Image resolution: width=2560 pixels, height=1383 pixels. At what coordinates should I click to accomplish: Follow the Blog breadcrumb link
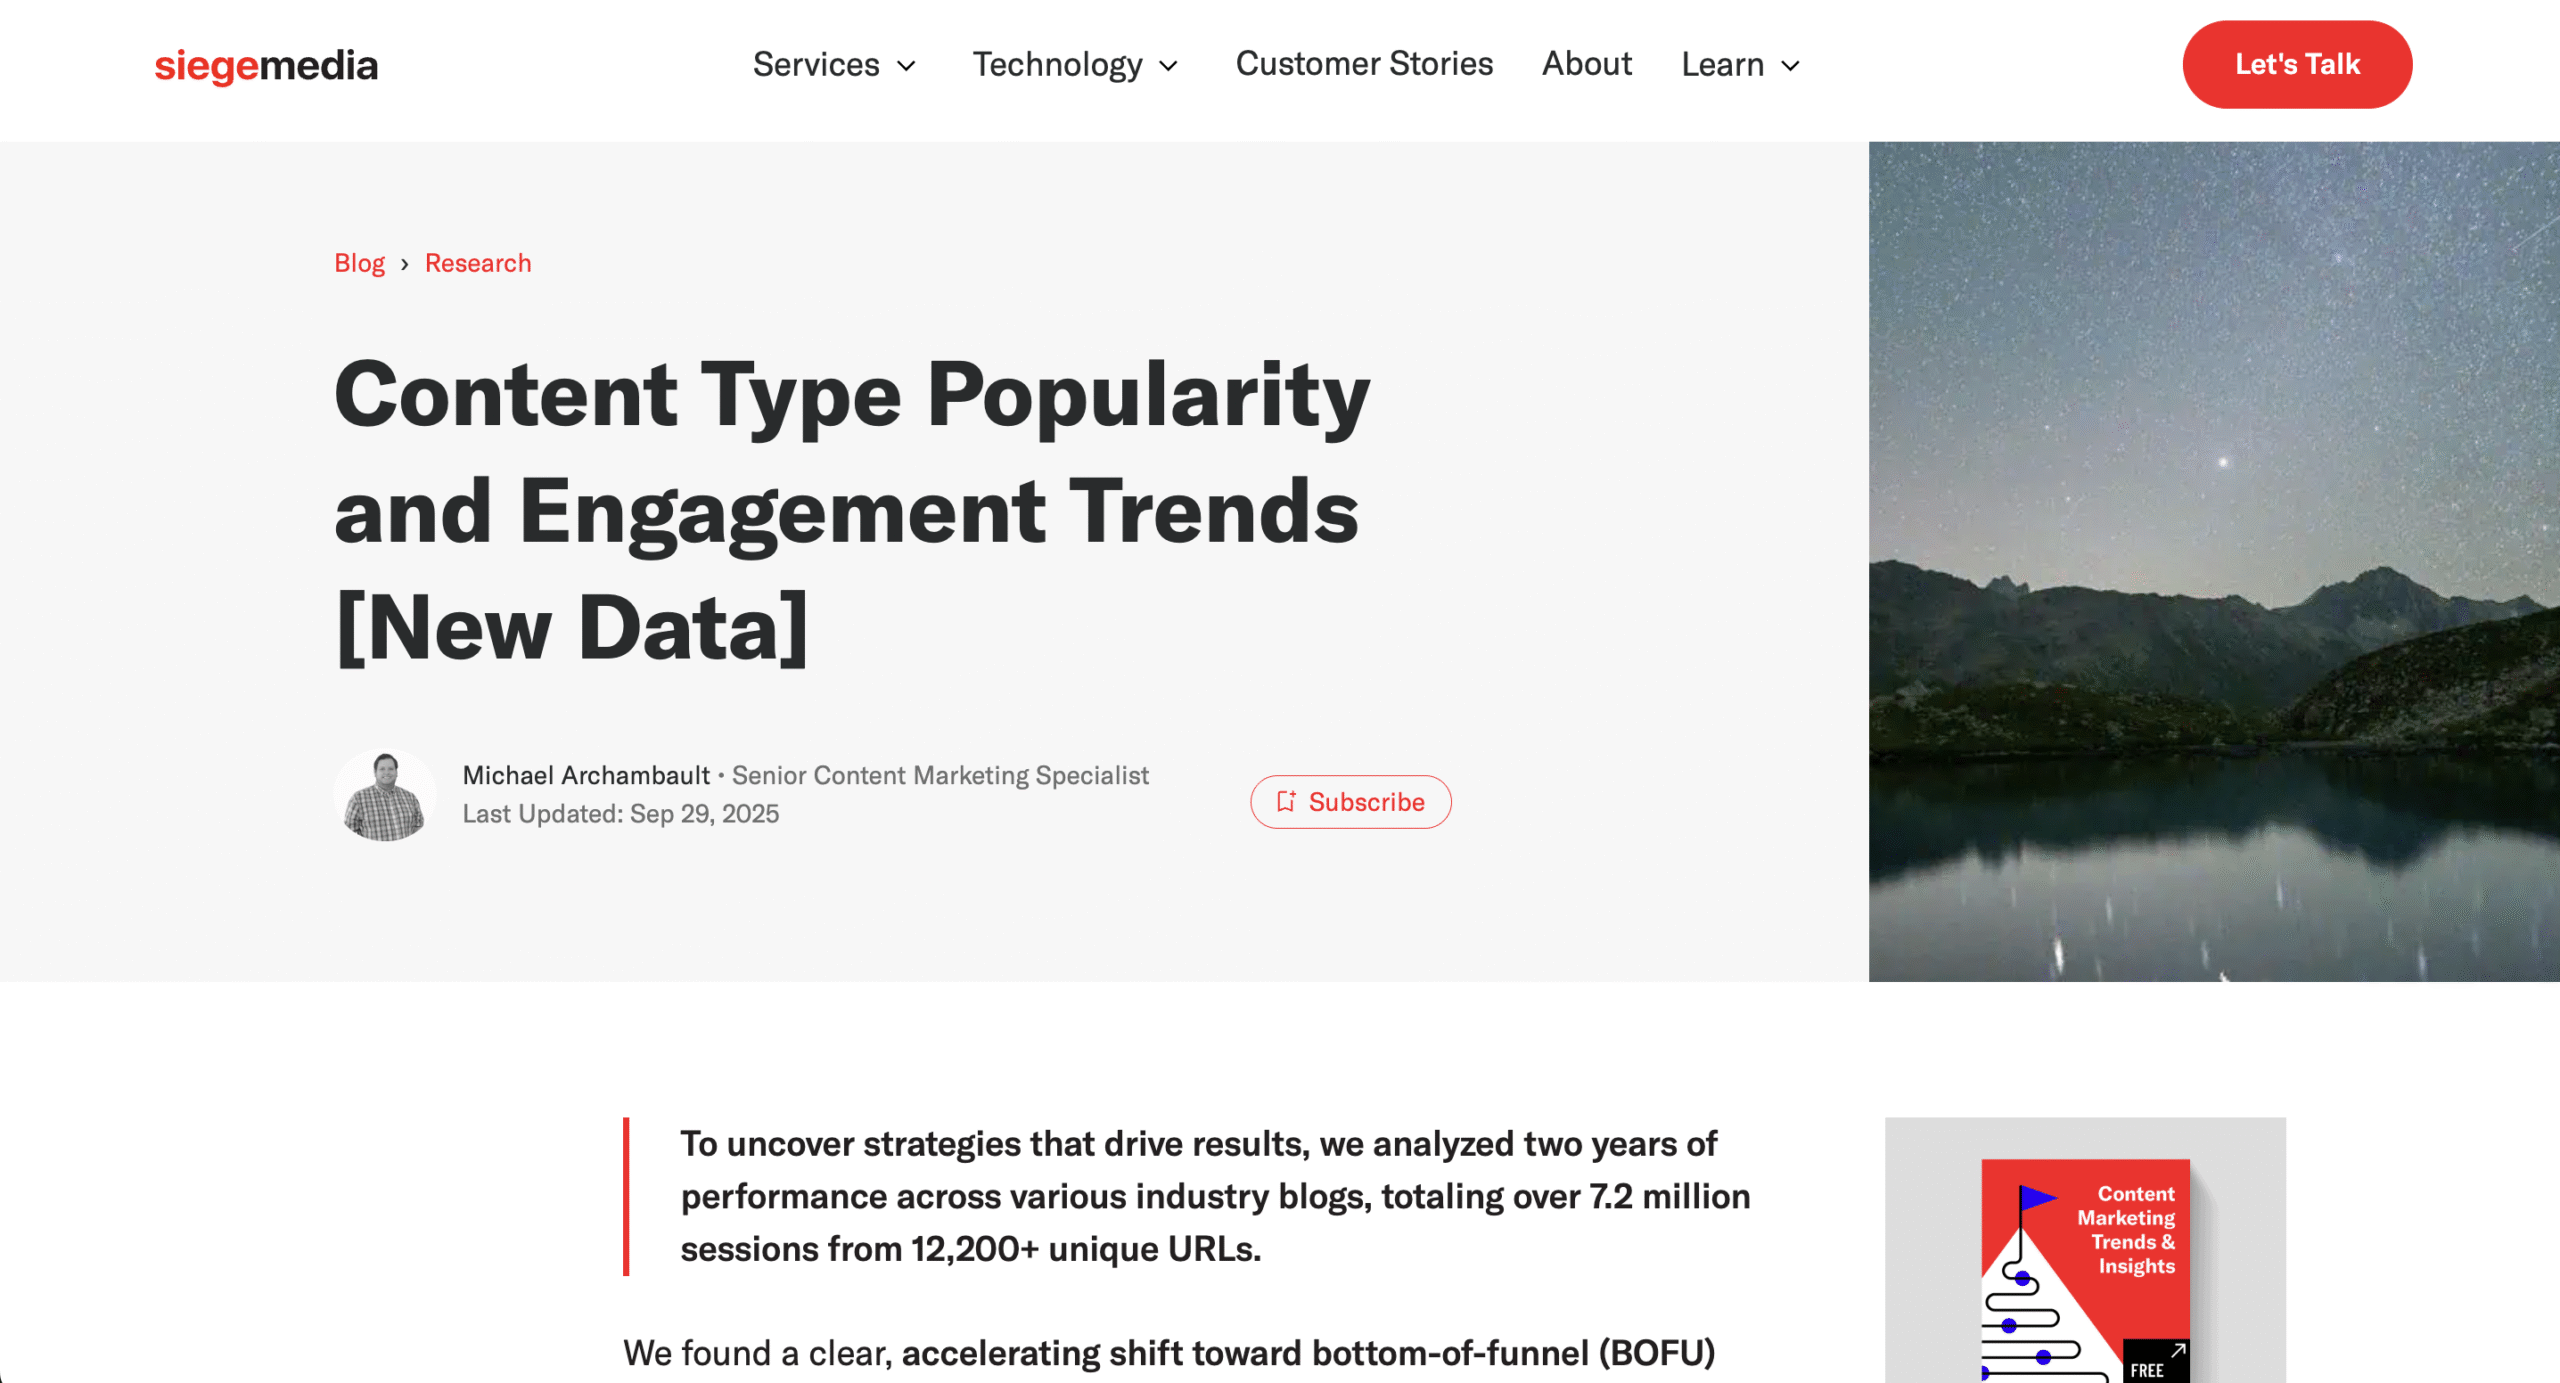tap(359, 263)
